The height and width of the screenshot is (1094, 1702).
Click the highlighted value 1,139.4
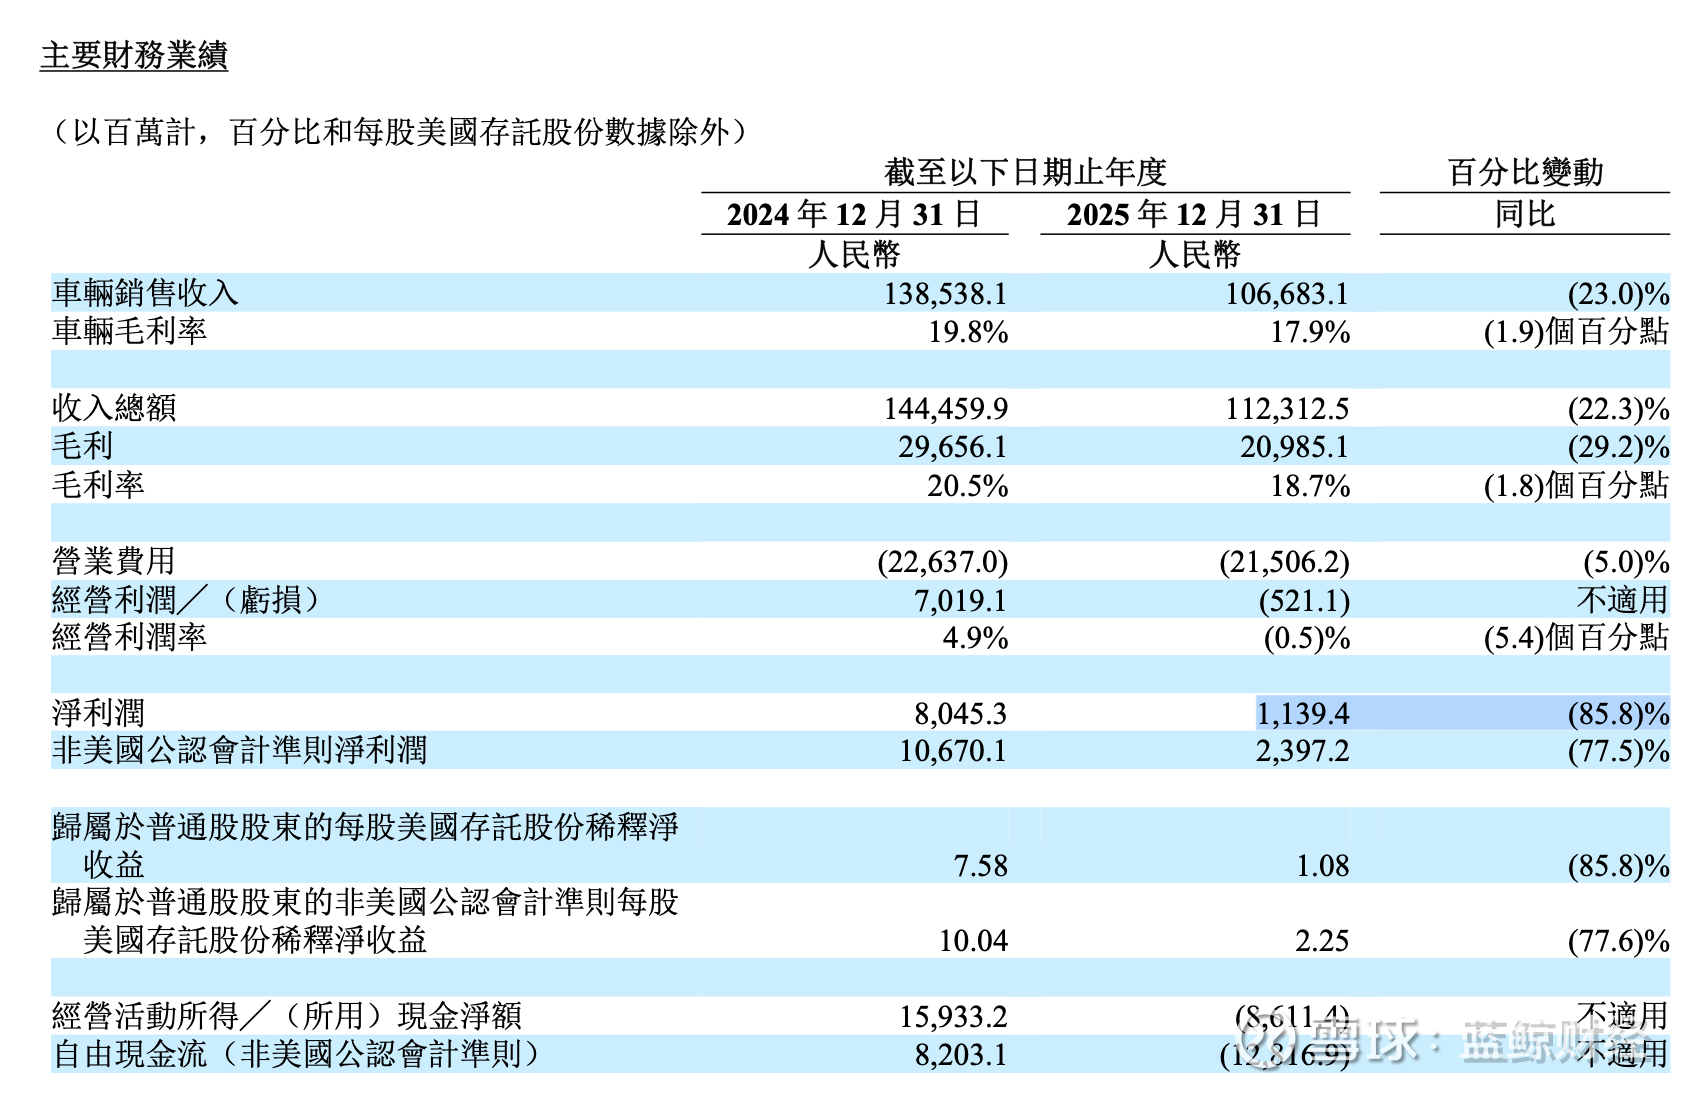[1303, 714]
